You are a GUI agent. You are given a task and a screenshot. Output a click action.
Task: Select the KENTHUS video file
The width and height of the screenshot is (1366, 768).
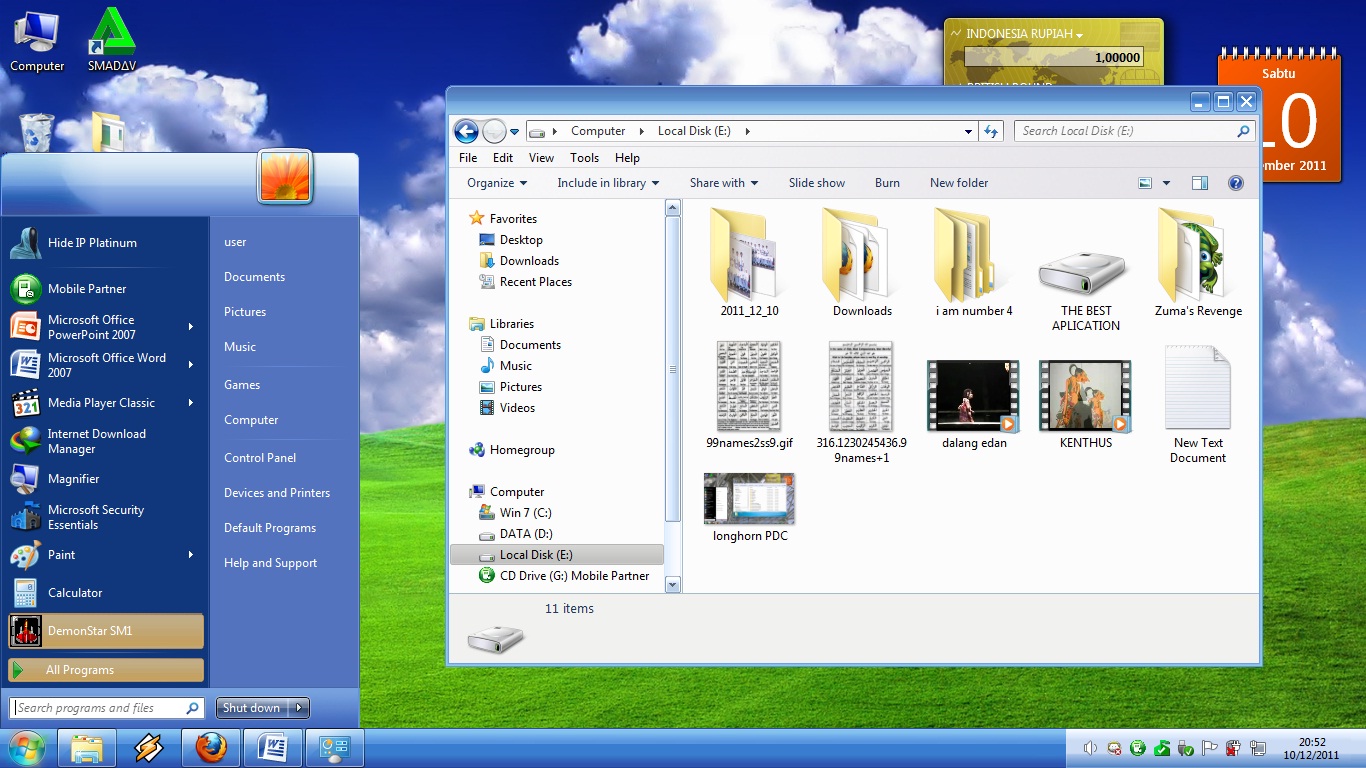click(1085, 396)
